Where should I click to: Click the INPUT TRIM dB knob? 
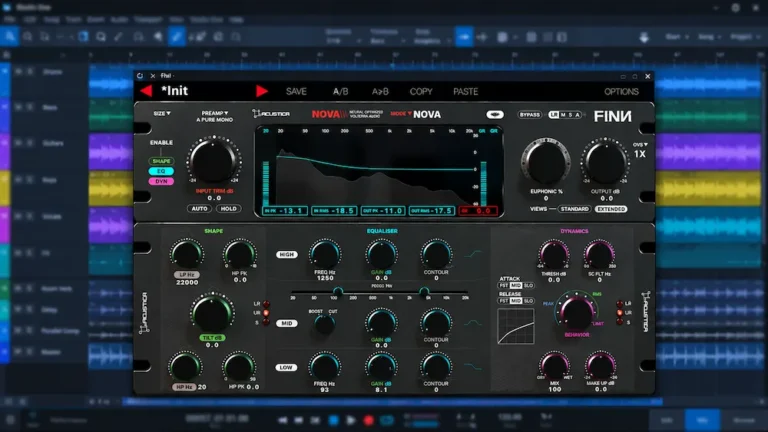coord(214,161)
